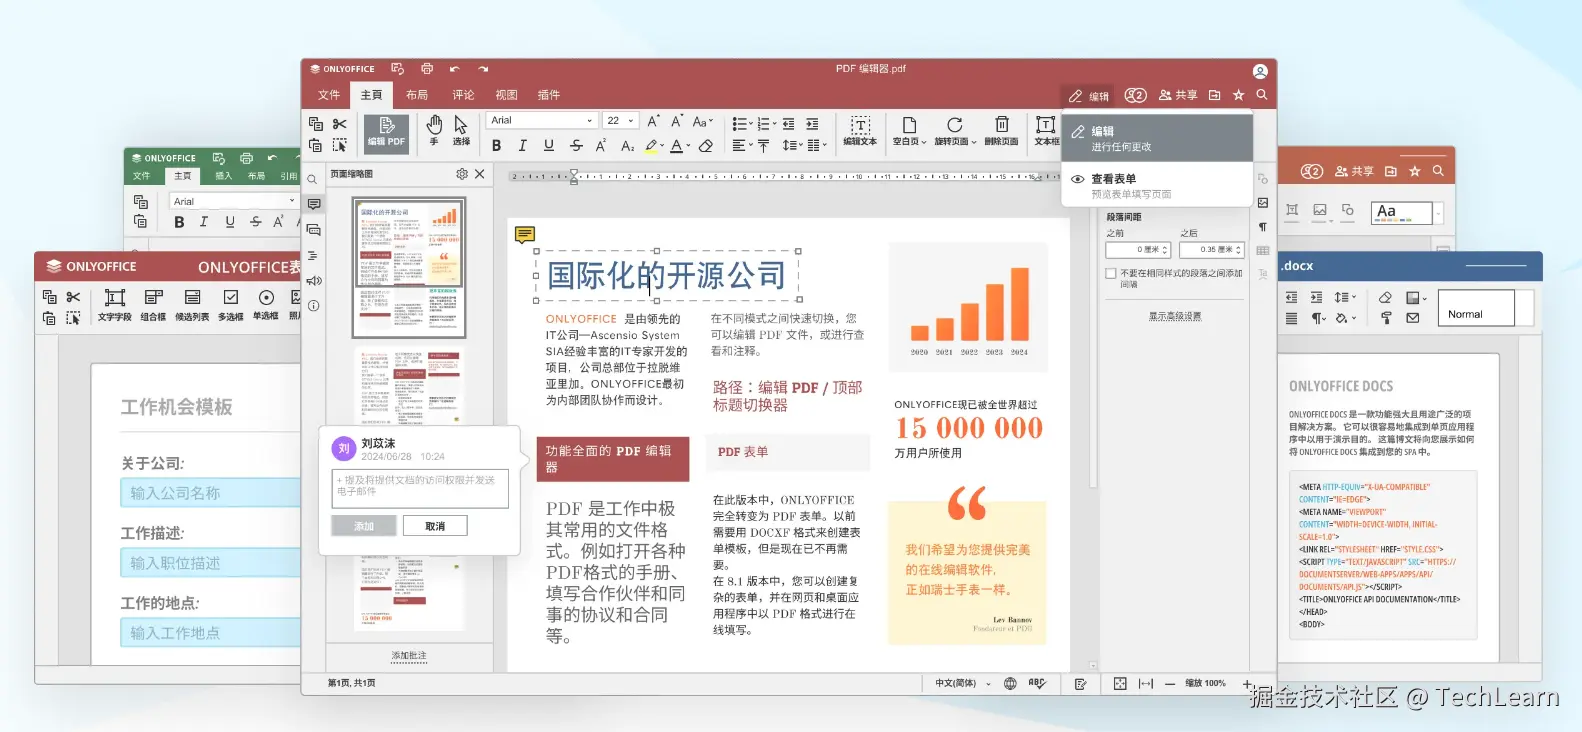Viewport: 1582px width, 732px height.
Task: Click the favorite star icon in PDF editor header
Action: point(1239,95)
